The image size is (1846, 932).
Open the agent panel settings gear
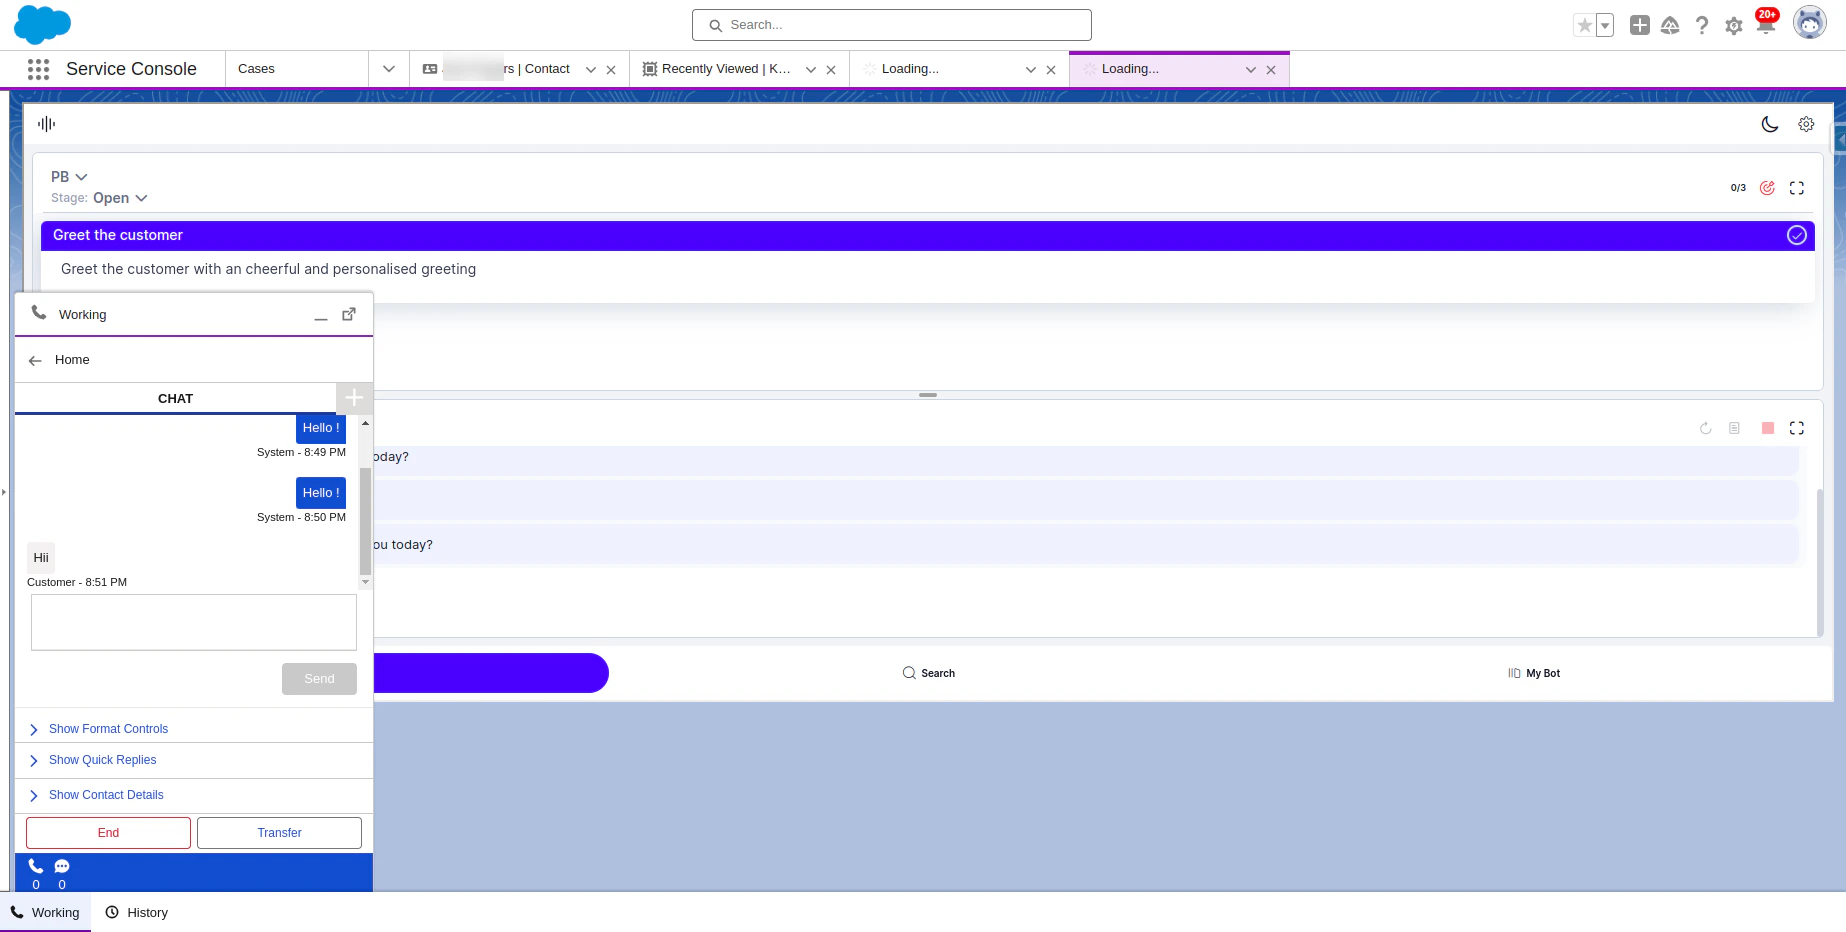pyautogui.click(x=1806, y=124)
